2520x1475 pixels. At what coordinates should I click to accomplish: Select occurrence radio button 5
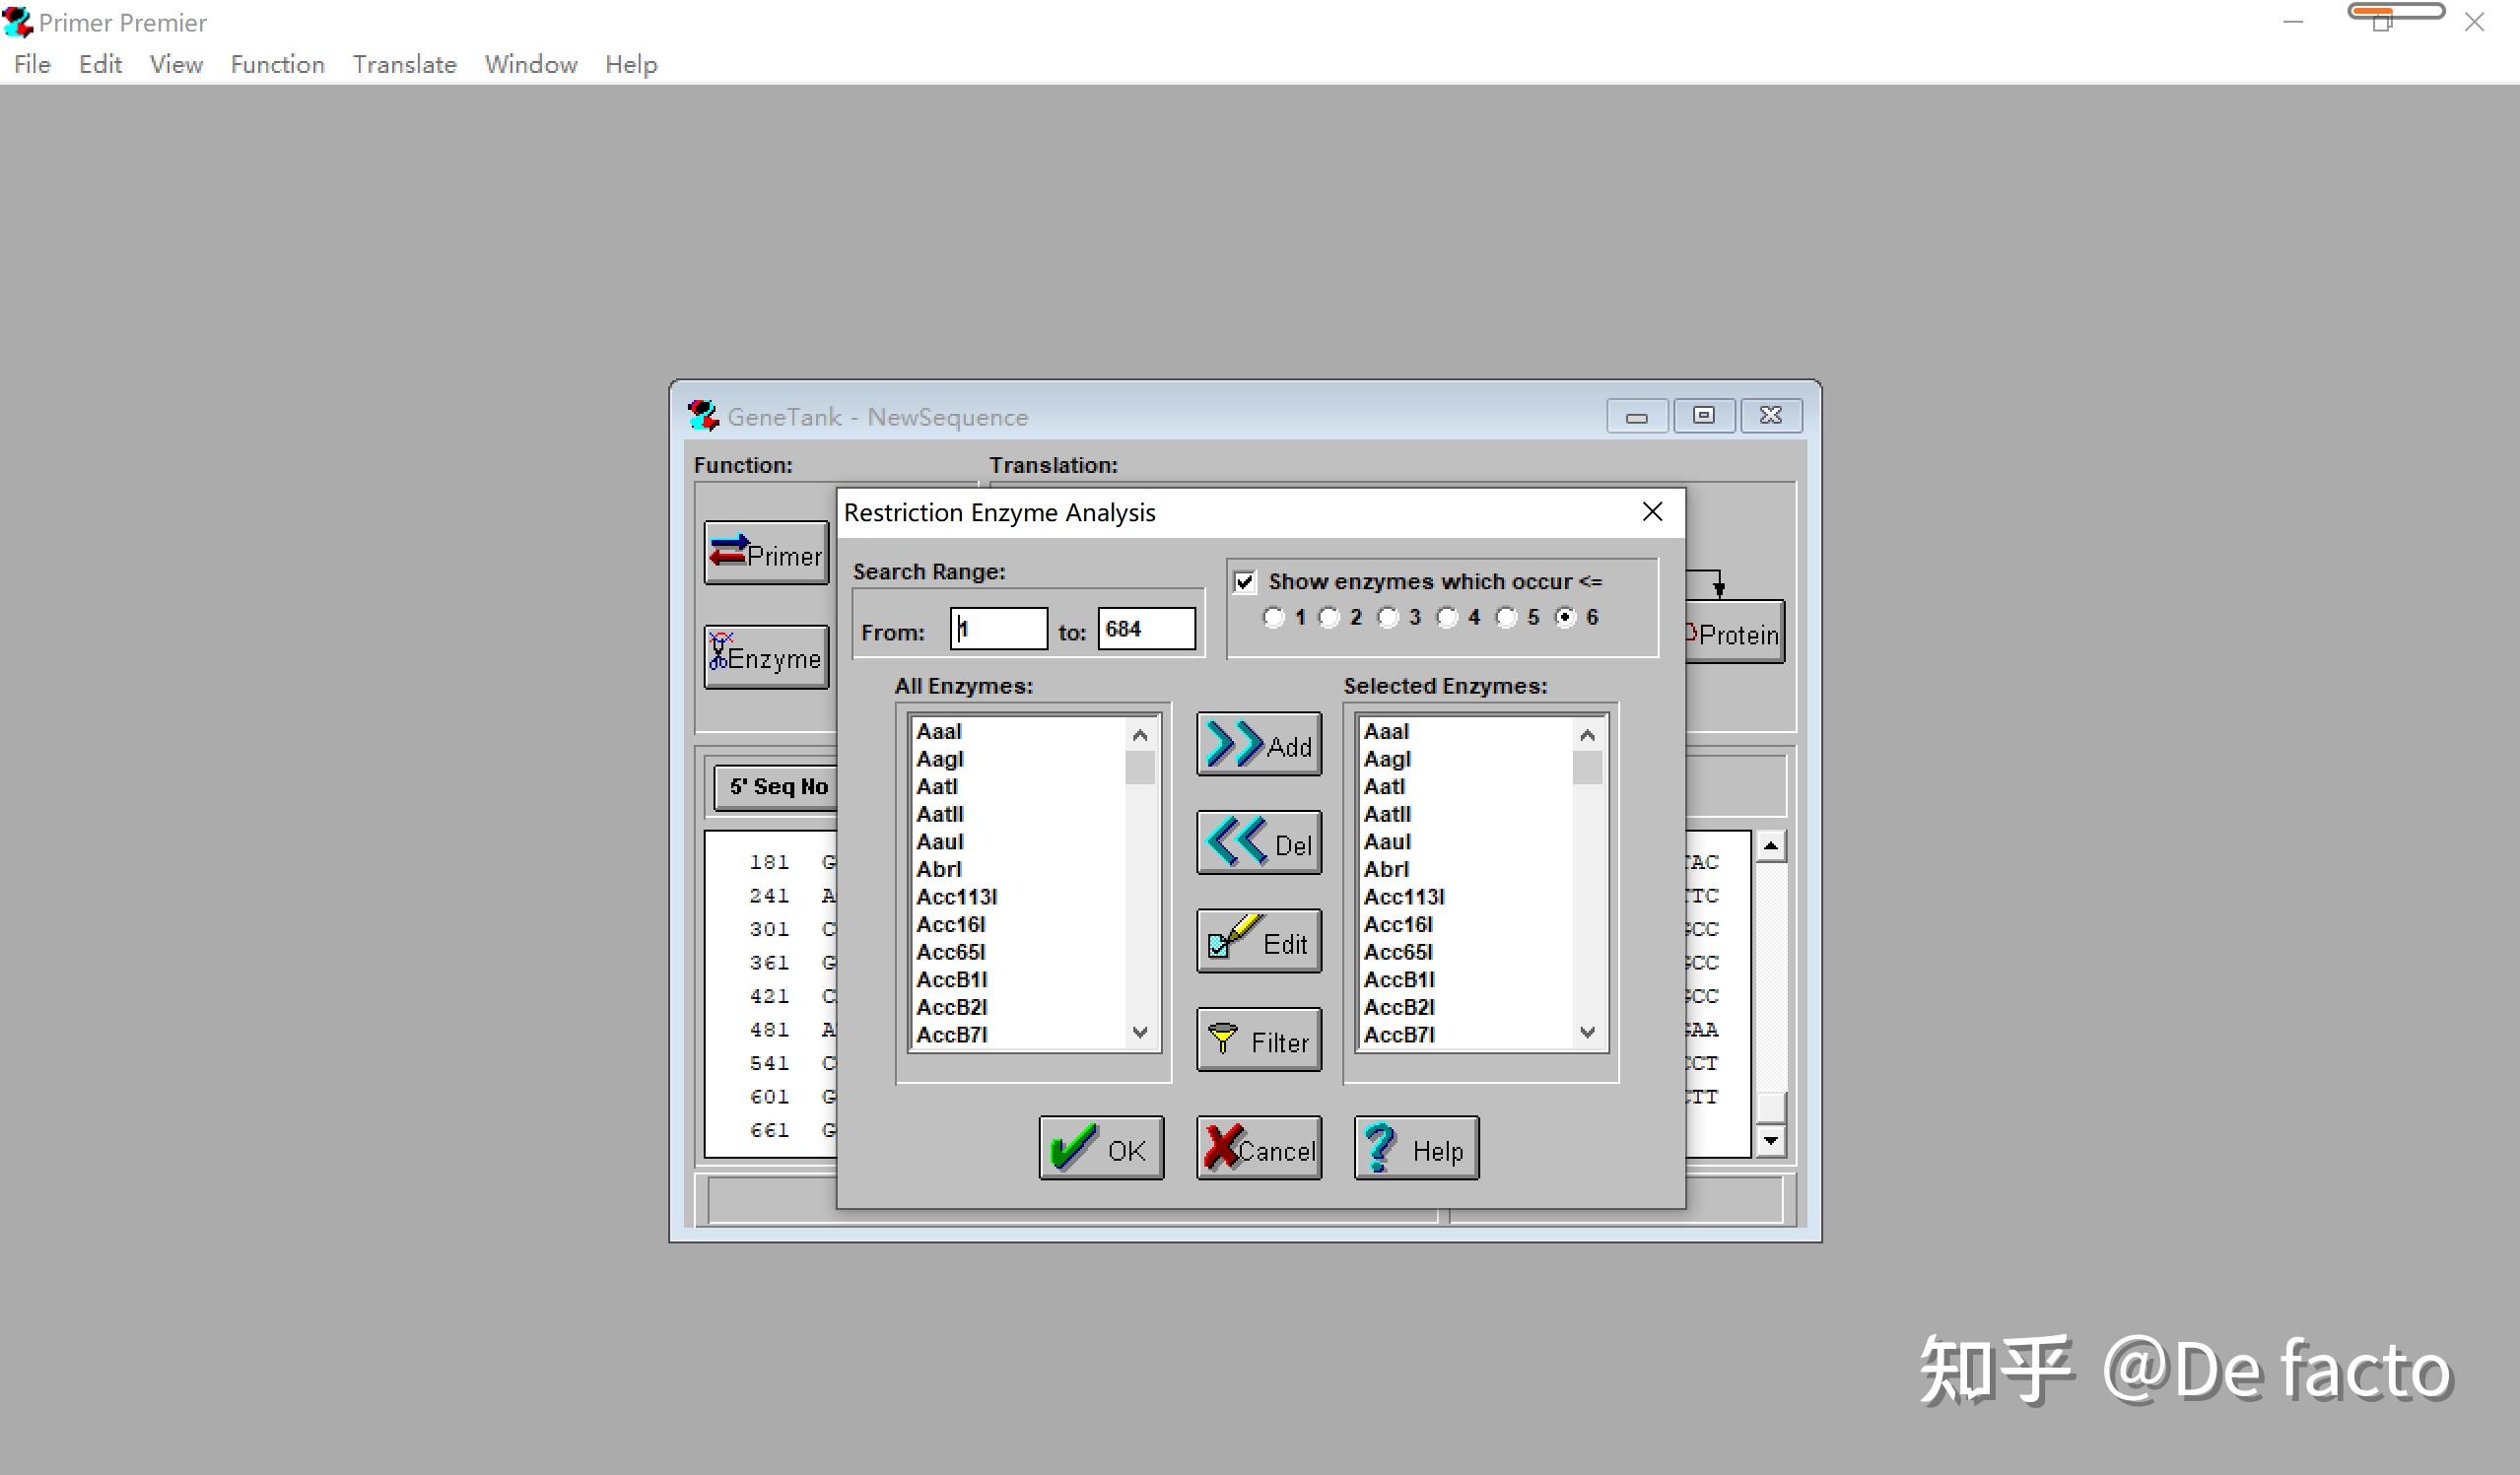tap(1506, 618)
